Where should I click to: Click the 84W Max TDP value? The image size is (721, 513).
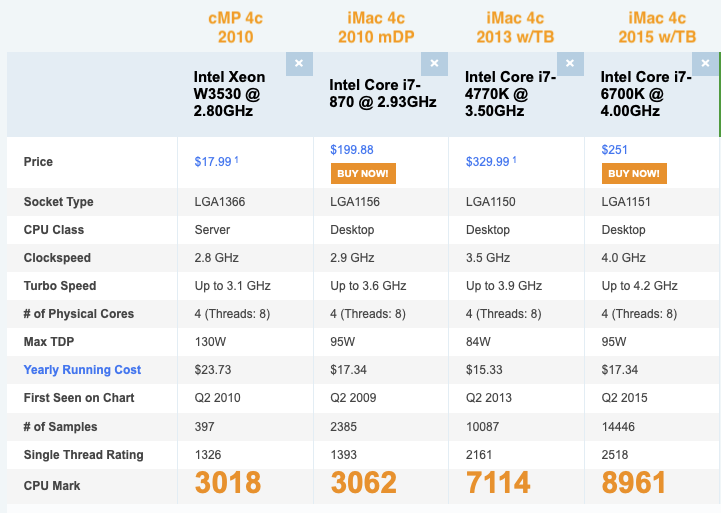[x=478, y=342]
